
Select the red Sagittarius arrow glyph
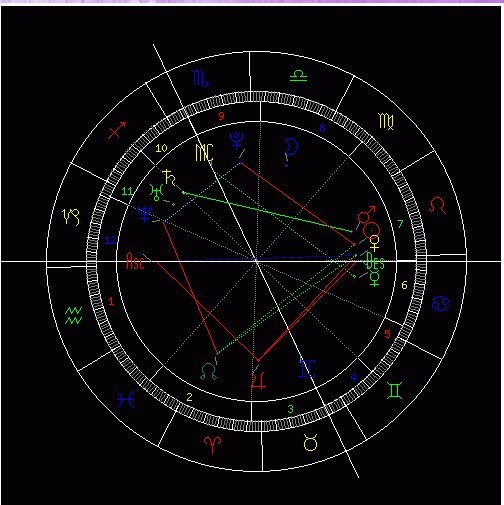click(x=117, y=130)
